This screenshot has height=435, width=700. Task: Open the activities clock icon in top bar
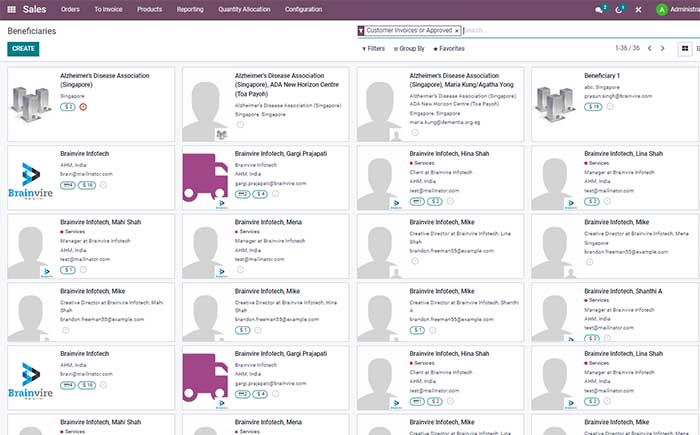pos(619,9)
